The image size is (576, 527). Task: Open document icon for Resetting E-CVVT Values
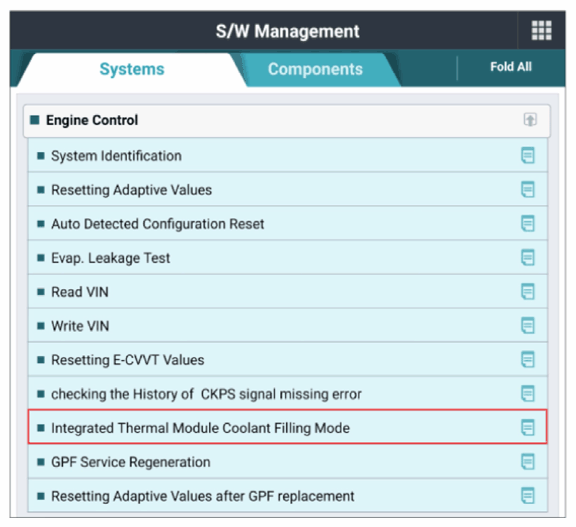pos(528,360)
